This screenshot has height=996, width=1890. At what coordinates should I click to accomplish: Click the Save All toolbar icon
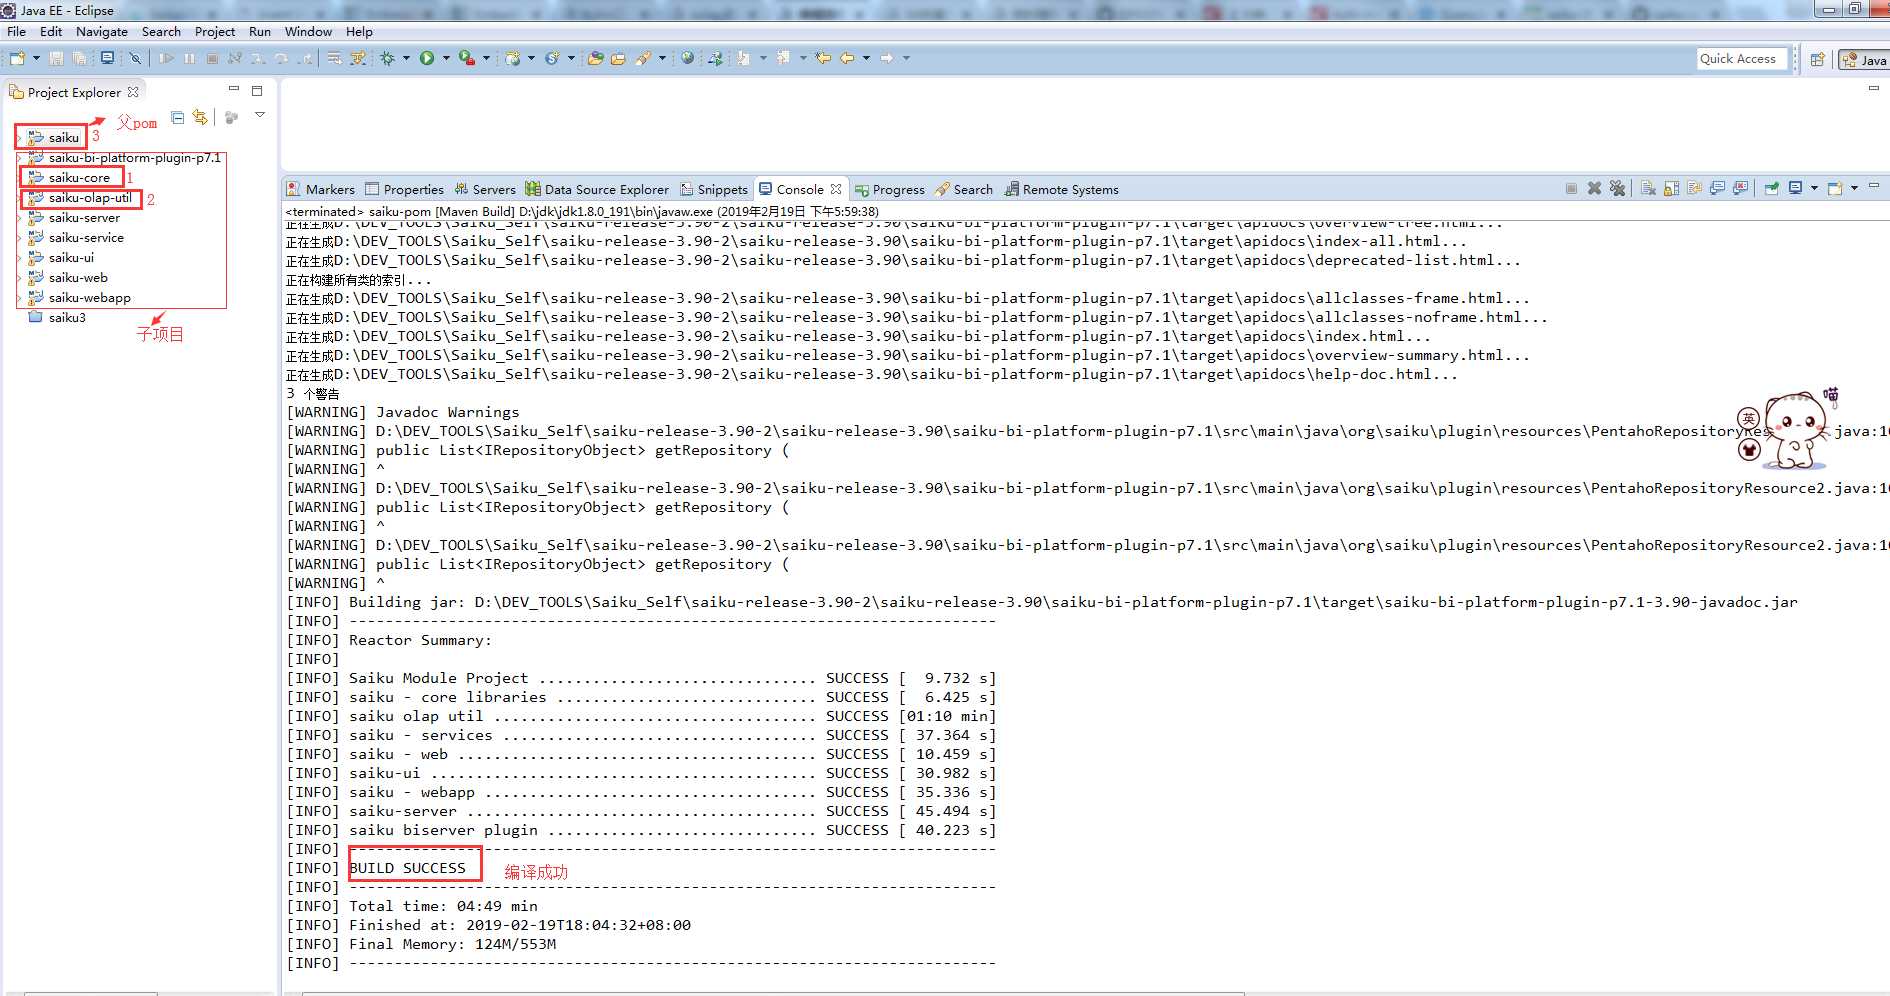[x=79, y=58]
